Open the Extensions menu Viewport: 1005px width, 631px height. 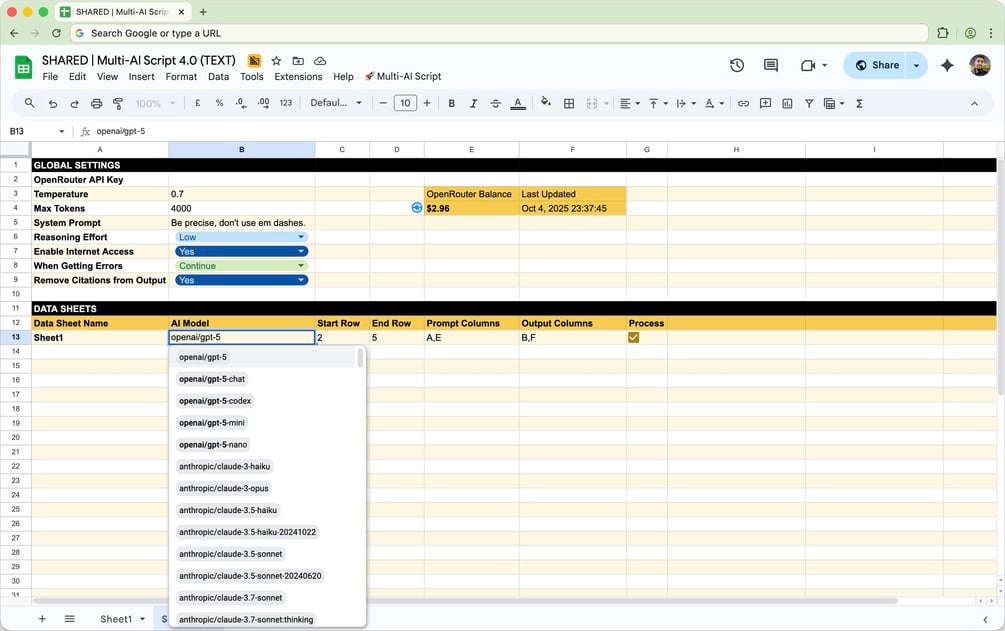click(x=298, y=76)
